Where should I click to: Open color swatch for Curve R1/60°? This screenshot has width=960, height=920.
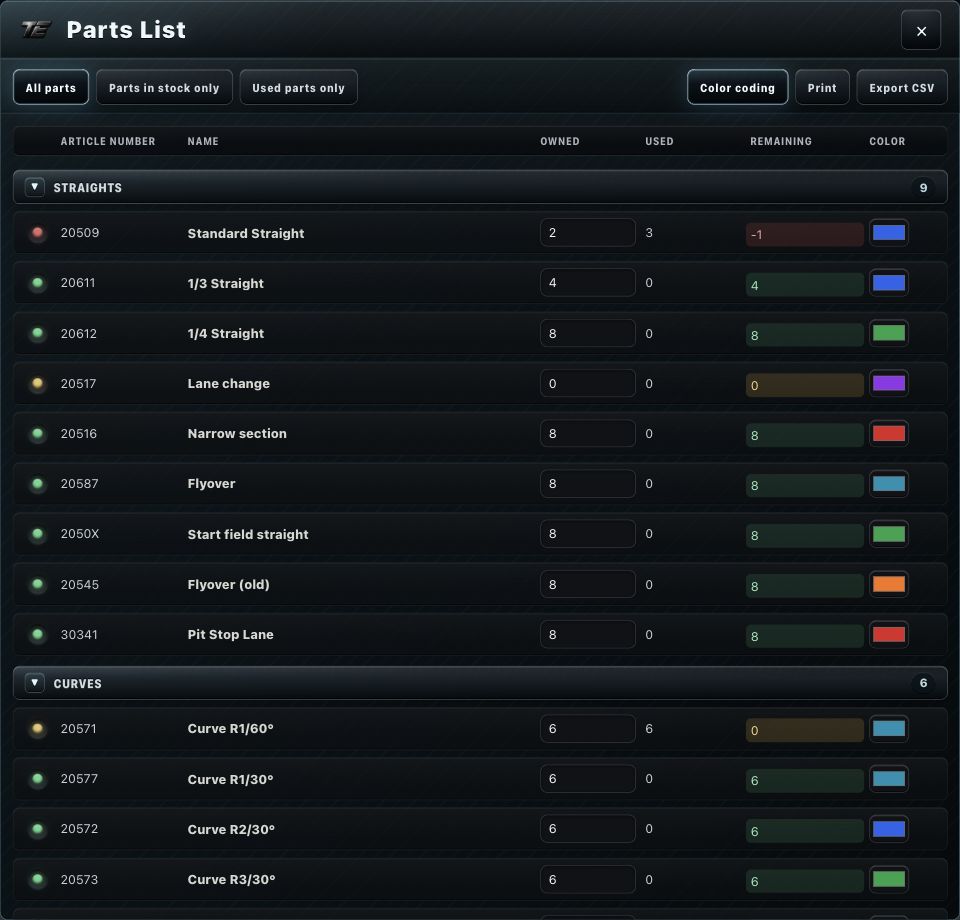(x=888, y=728)
